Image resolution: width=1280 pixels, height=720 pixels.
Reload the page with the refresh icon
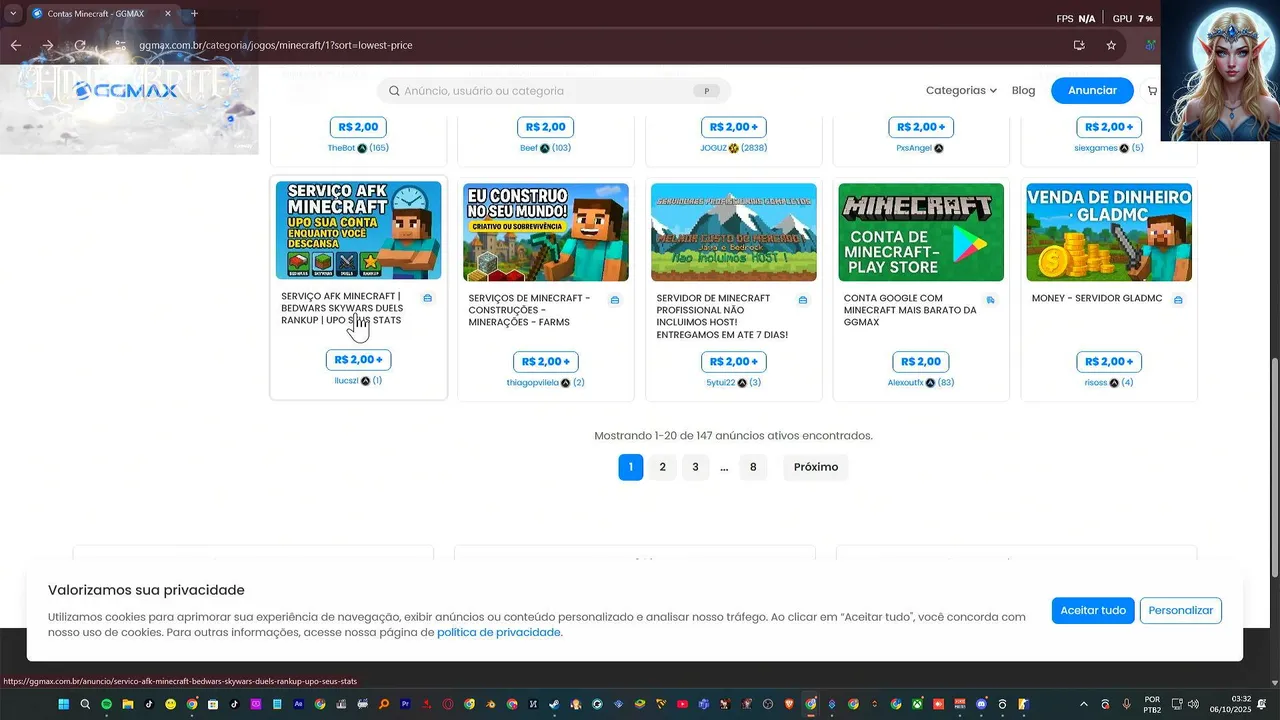[80, 45]
